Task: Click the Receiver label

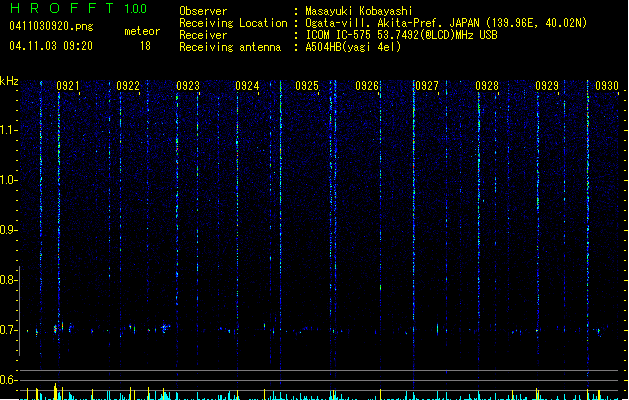Action: pyautogui.click(x=203, y=35)
